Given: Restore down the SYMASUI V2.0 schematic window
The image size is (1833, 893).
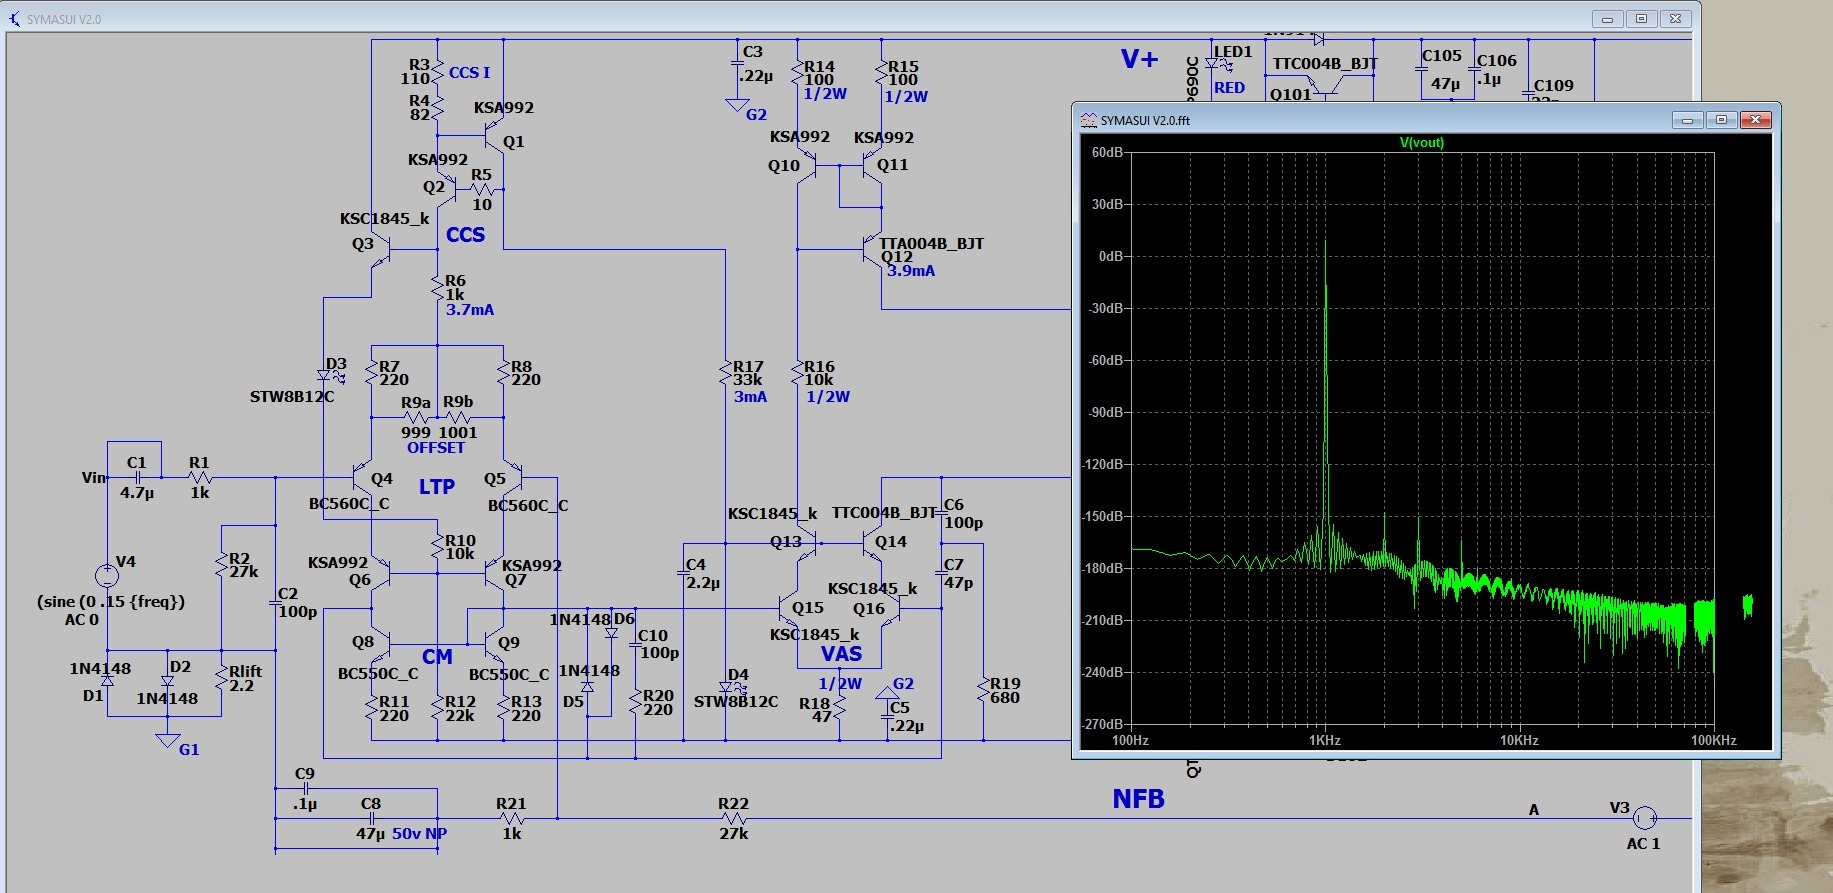Looking at the screenshot, I should coord(1641,19).
